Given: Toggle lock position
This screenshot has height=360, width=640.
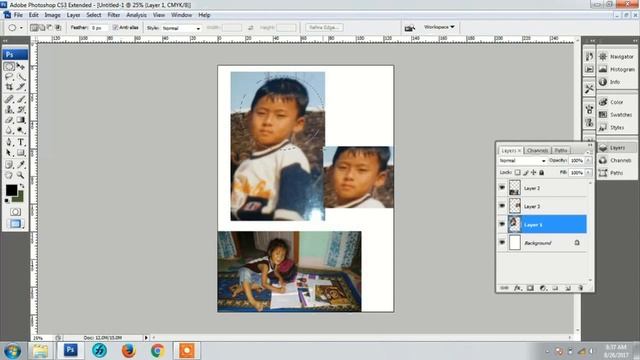Looking at the screenshot, I should coord(533,173).
